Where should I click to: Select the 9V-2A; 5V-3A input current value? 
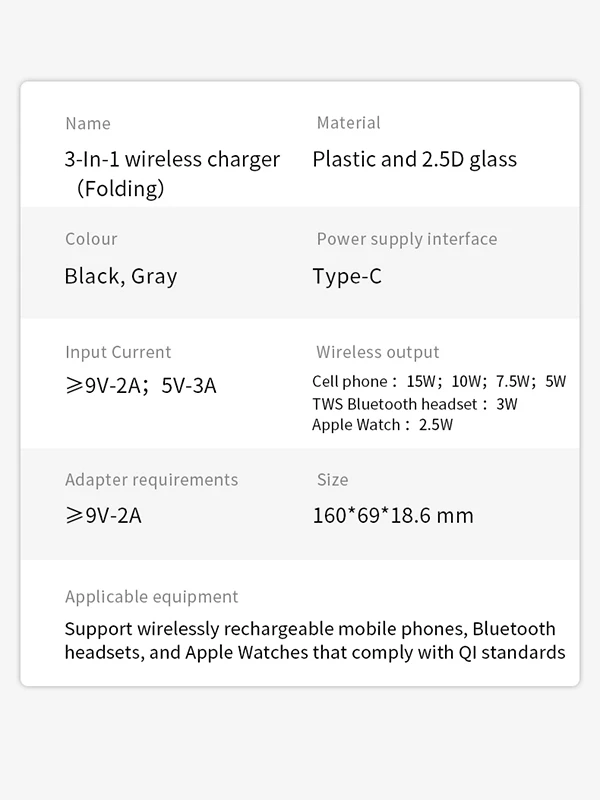(x=140, y=386)
